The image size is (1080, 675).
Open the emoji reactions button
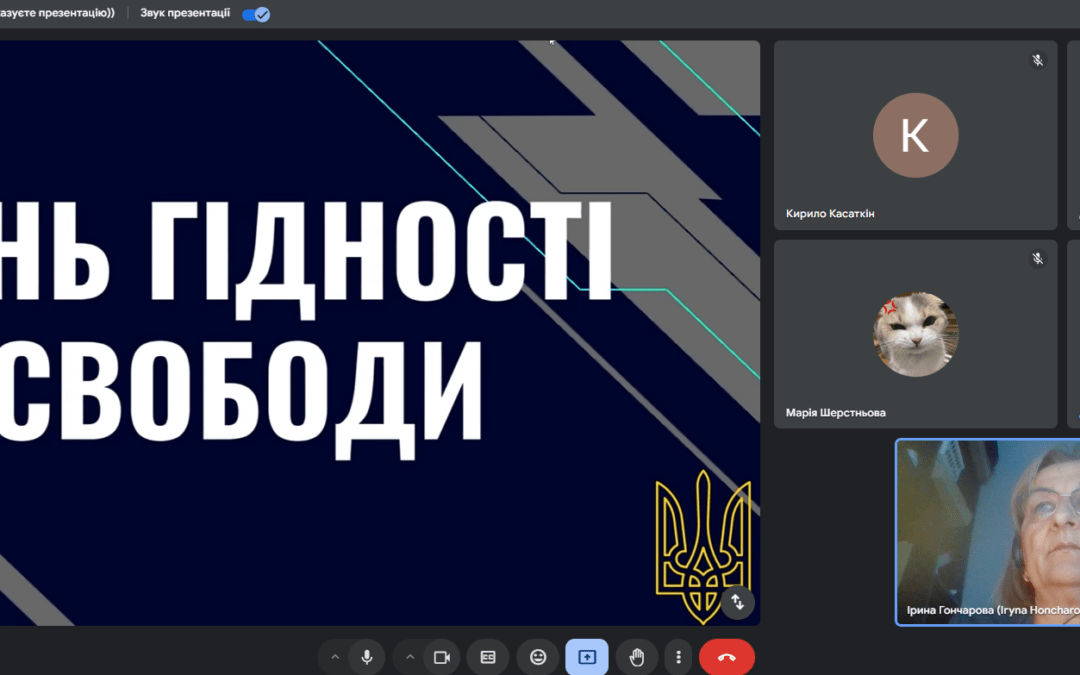[538, 658]
